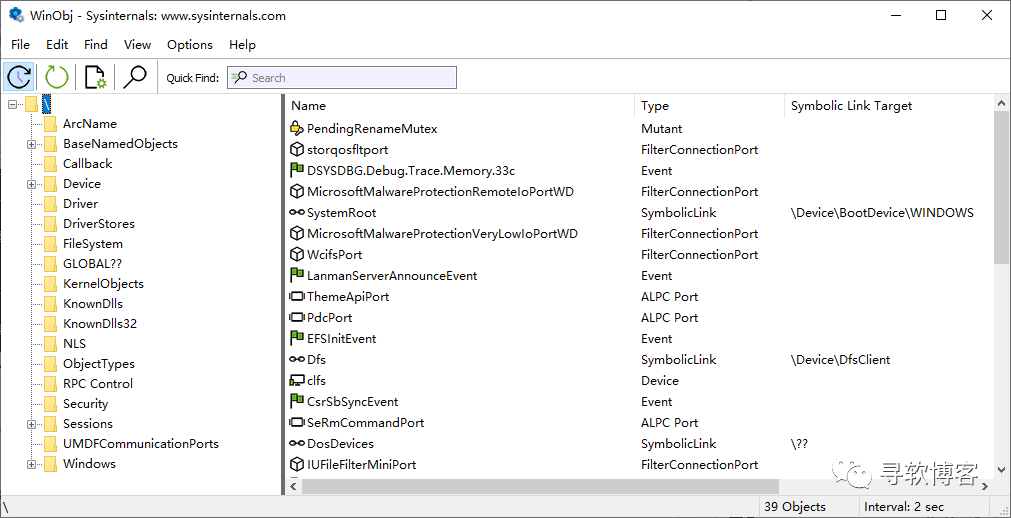Select the NLS tree folder

(x=74, y=344)
